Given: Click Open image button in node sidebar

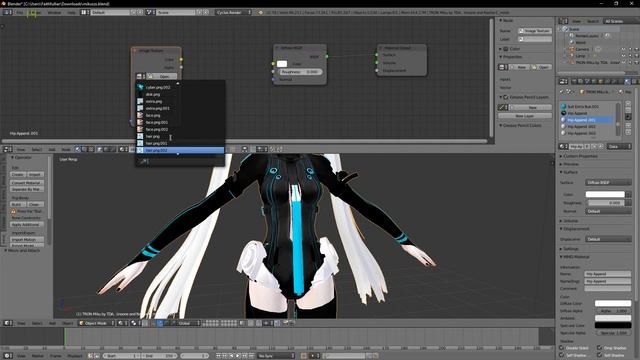Looking at the screenshot, I should click(x=542, y=67).
